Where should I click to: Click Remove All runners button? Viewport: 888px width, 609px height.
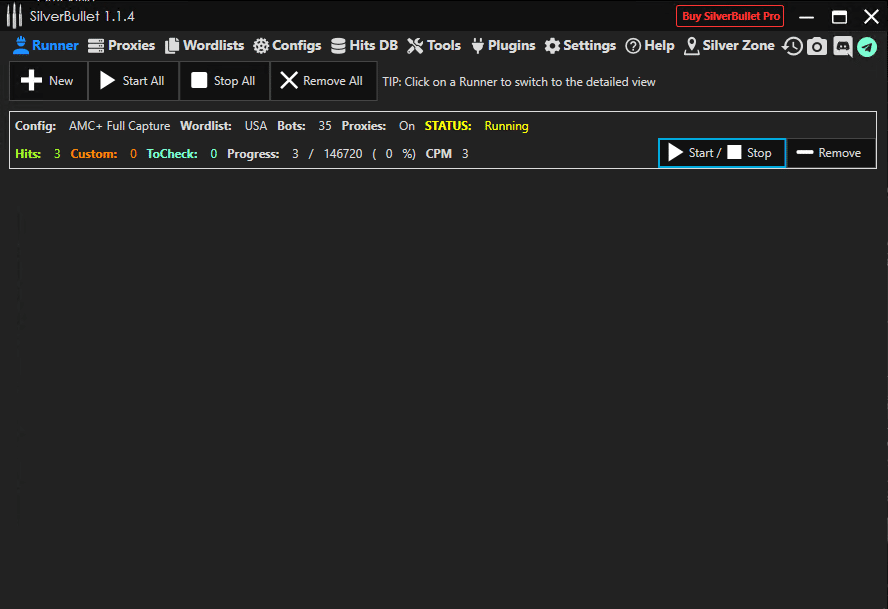(323, 81)
